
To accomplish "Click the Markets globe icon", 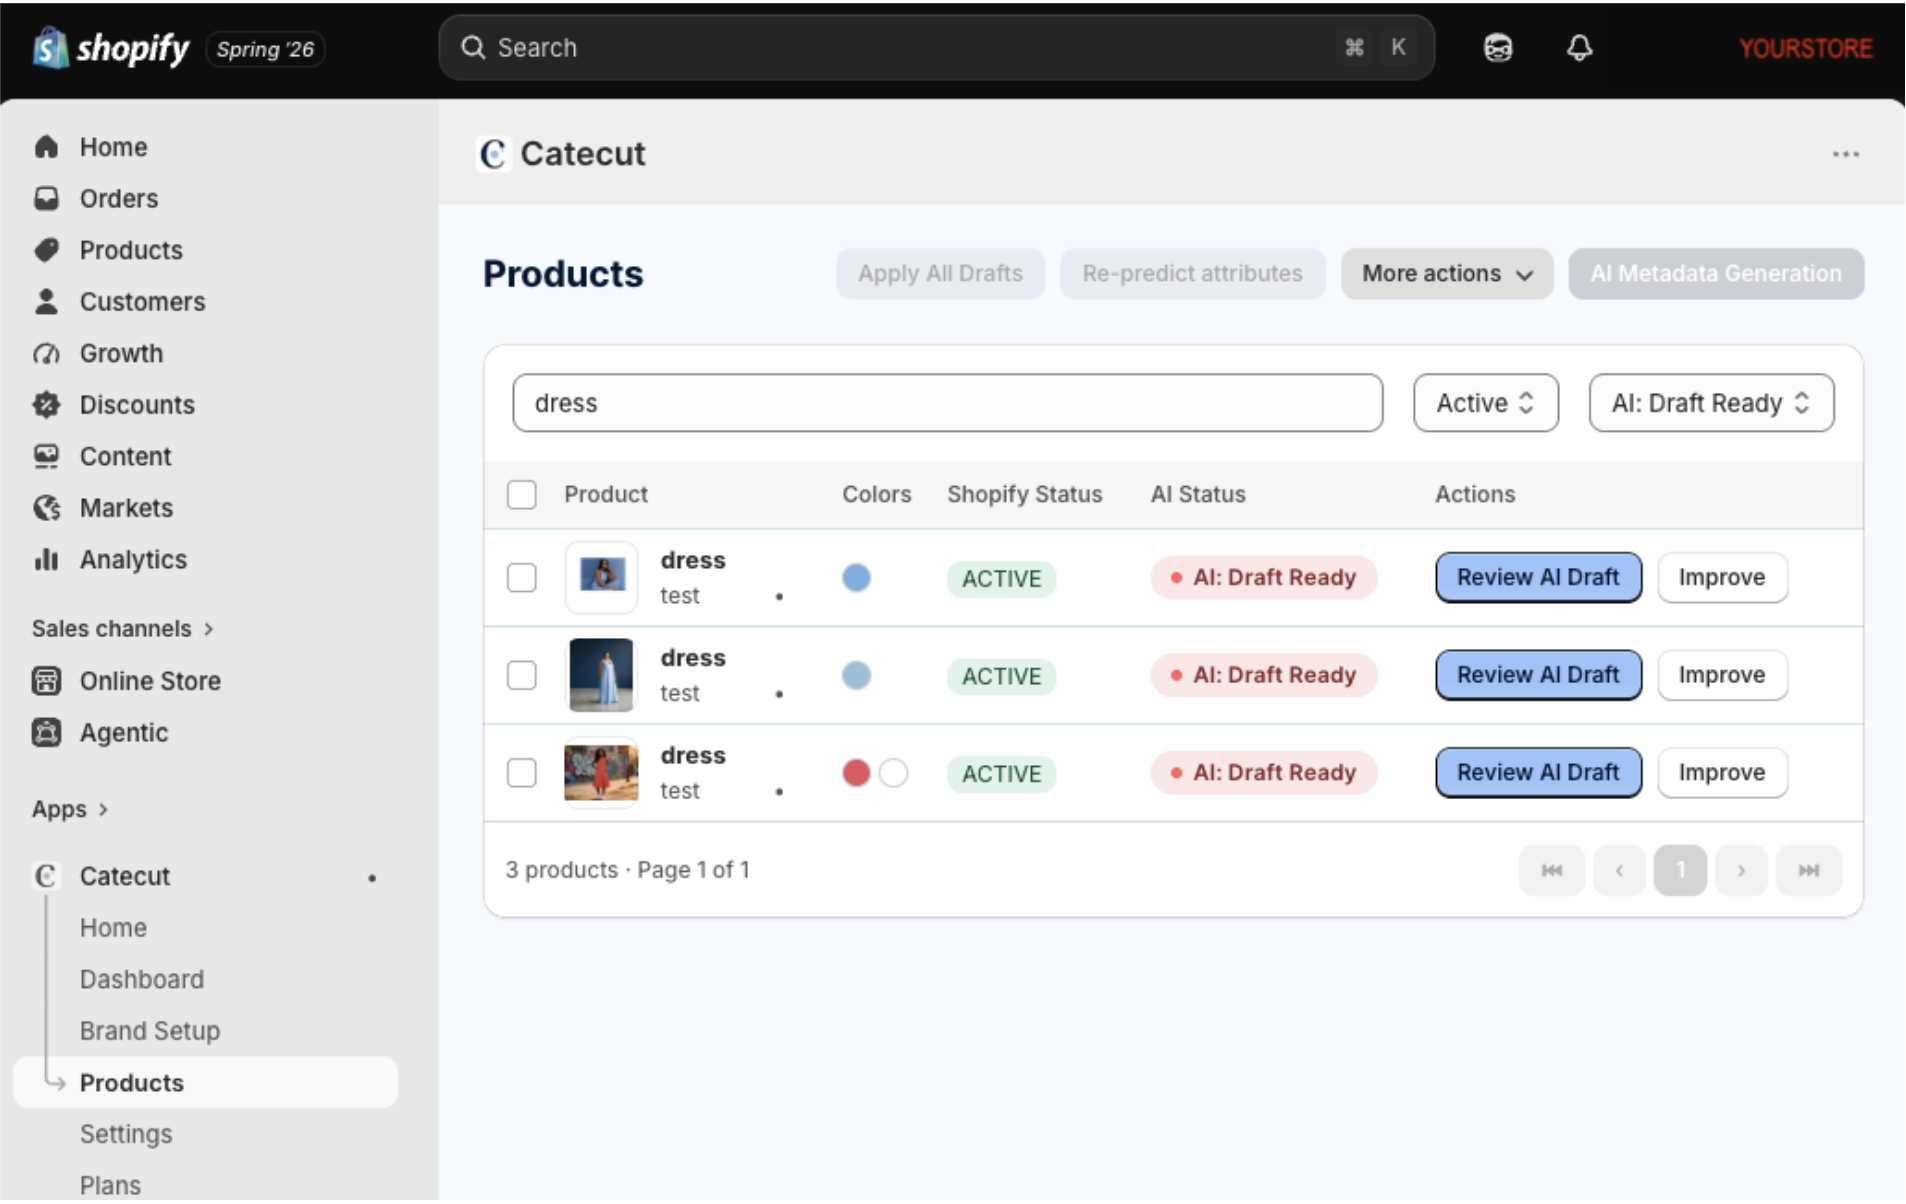I will tap(46, 508).
